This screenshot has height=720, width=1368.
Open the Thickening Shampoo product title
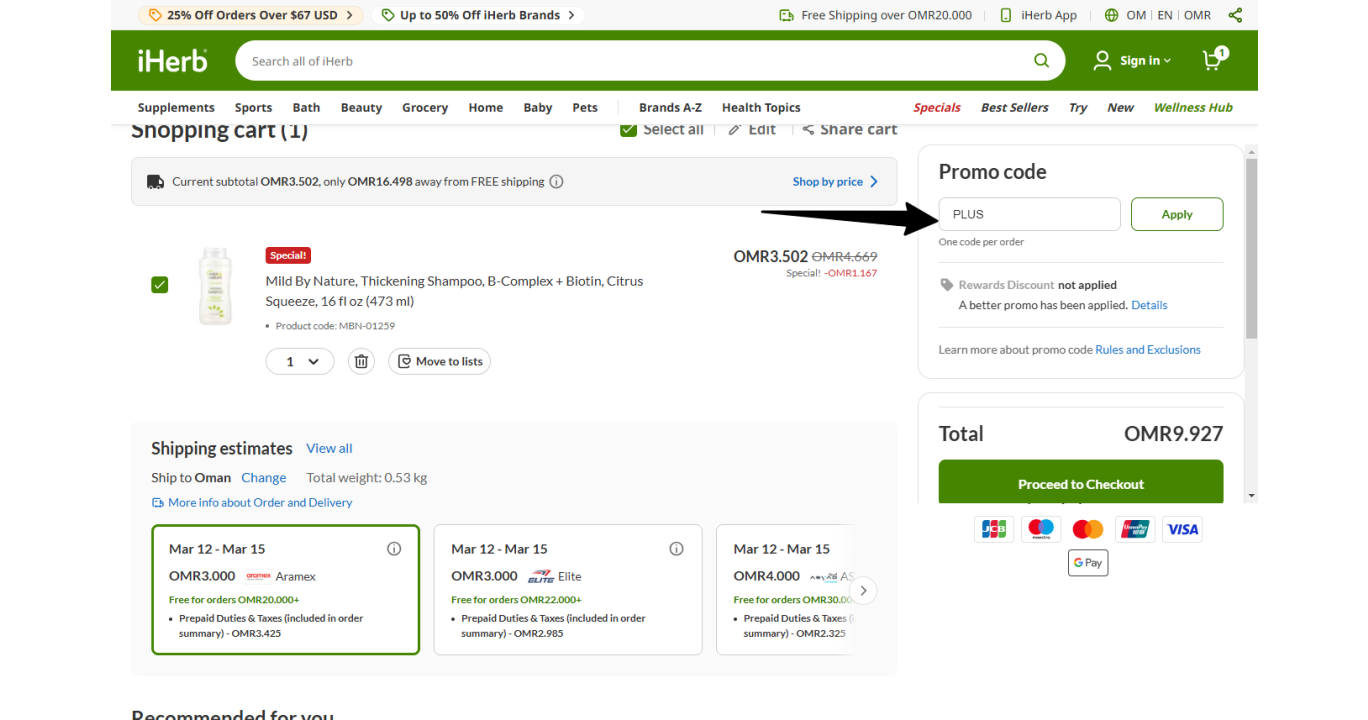(x=455, y=291)
